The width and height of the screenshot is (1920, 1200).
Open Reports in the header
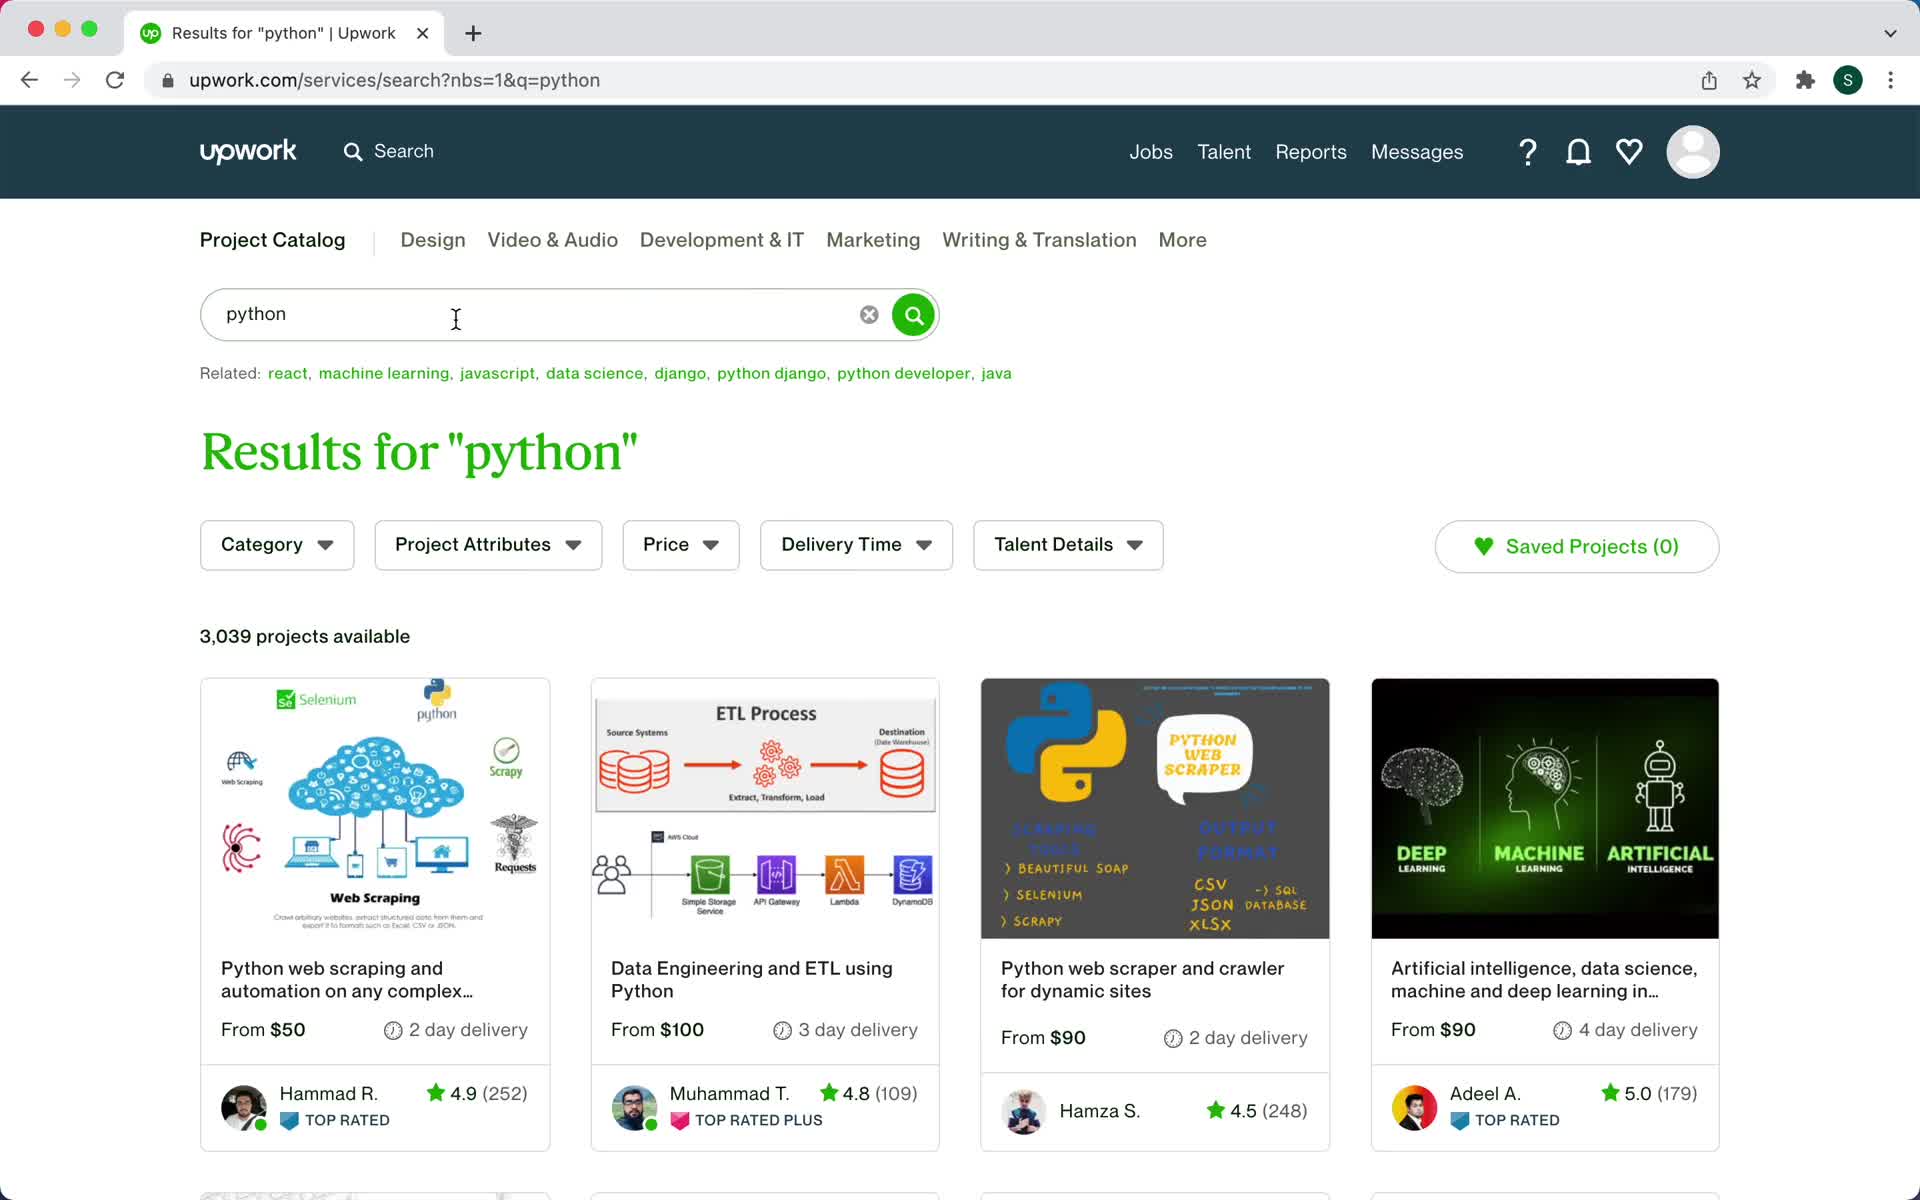point(1310,152)
